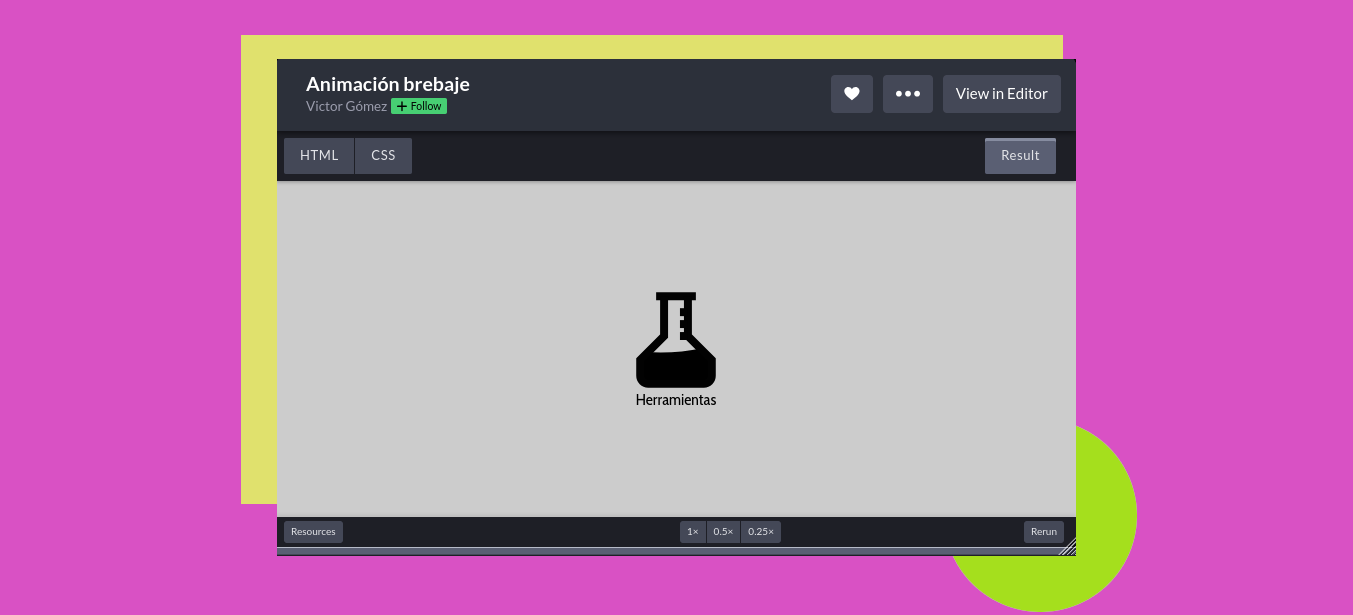Click the embed resize corner handle
The image size is (1353, 615).
click(x=1067, y=546)
